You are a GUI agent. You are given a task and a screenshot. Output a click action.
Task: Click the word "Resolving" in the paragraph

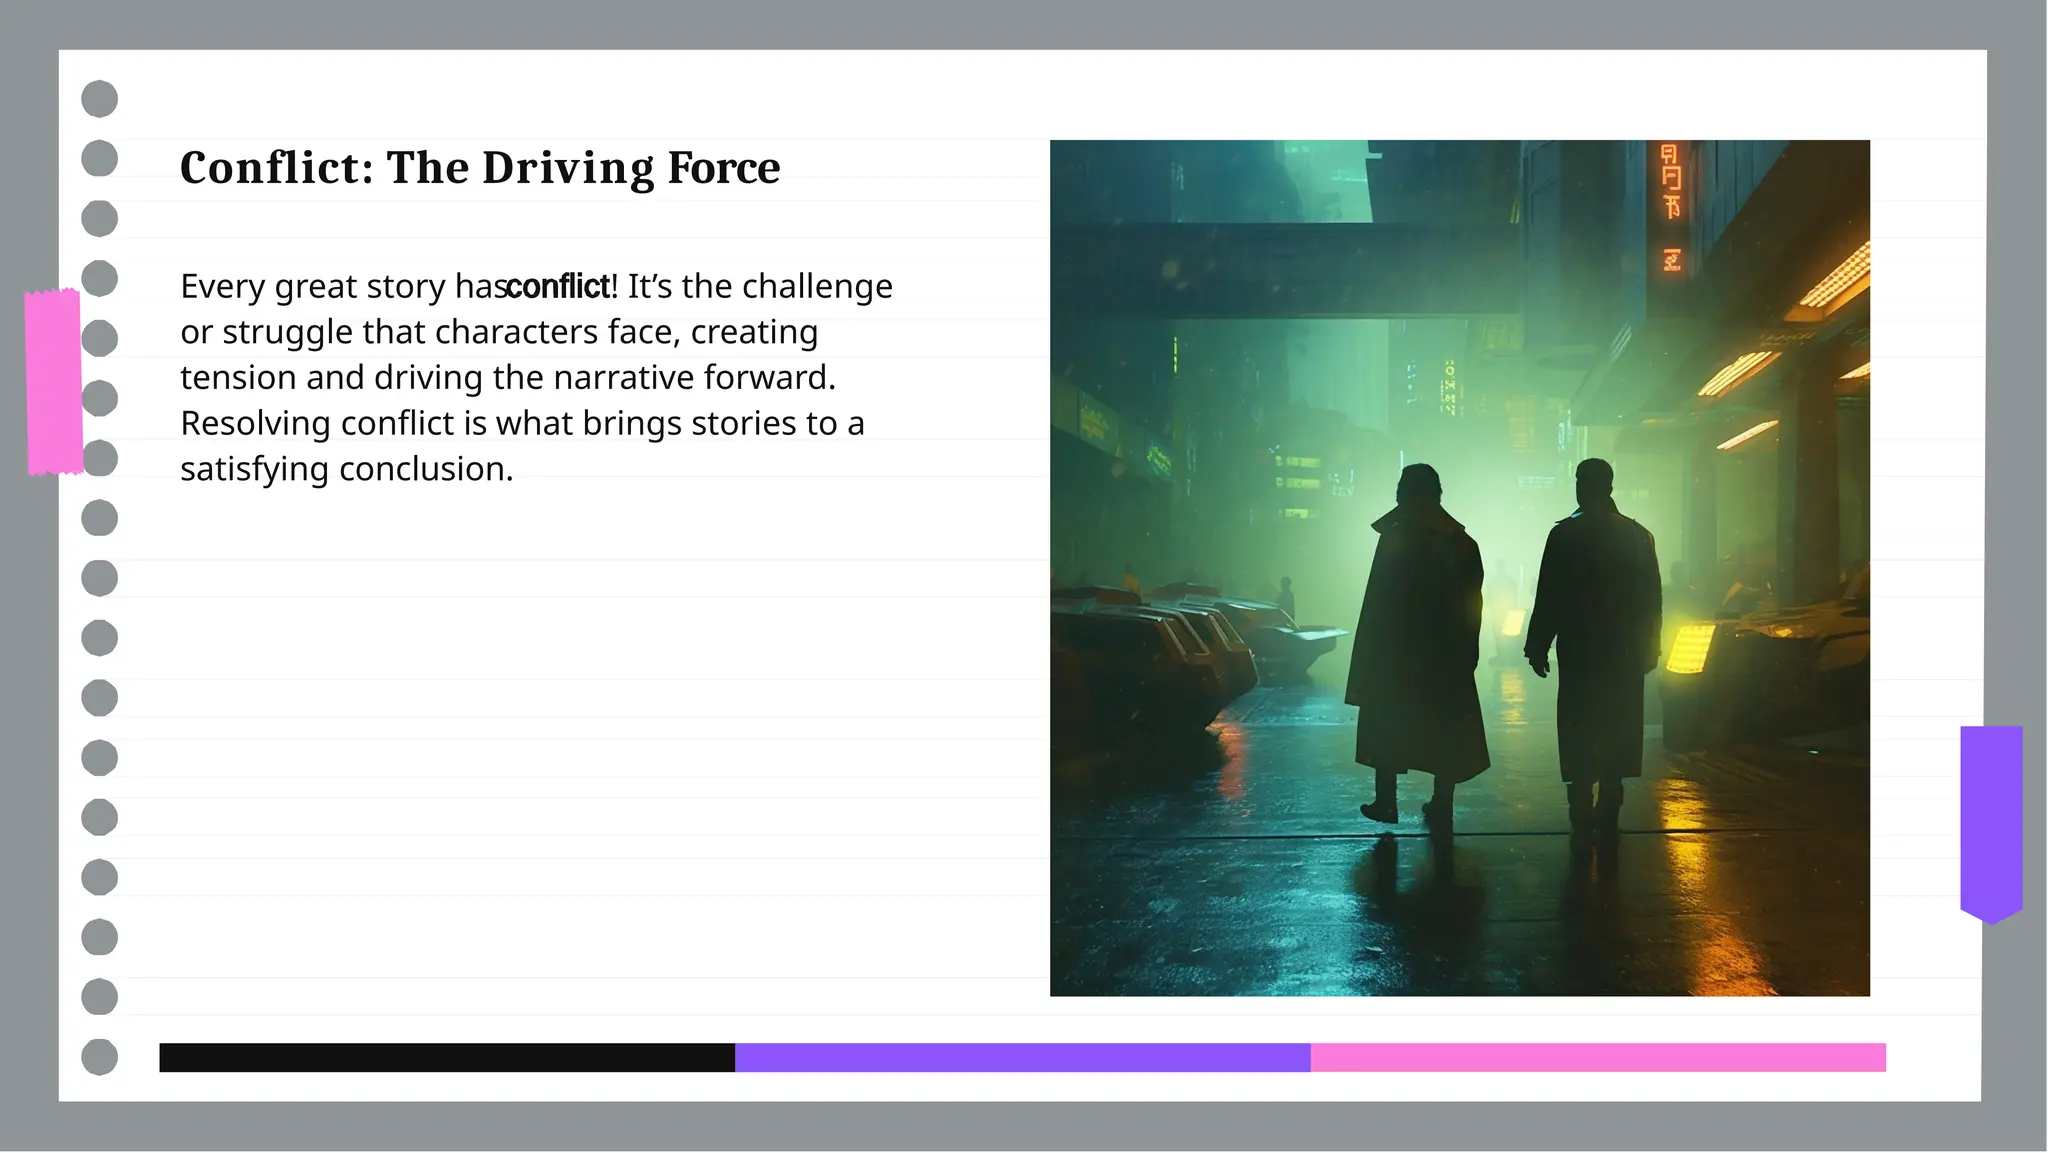255,424
